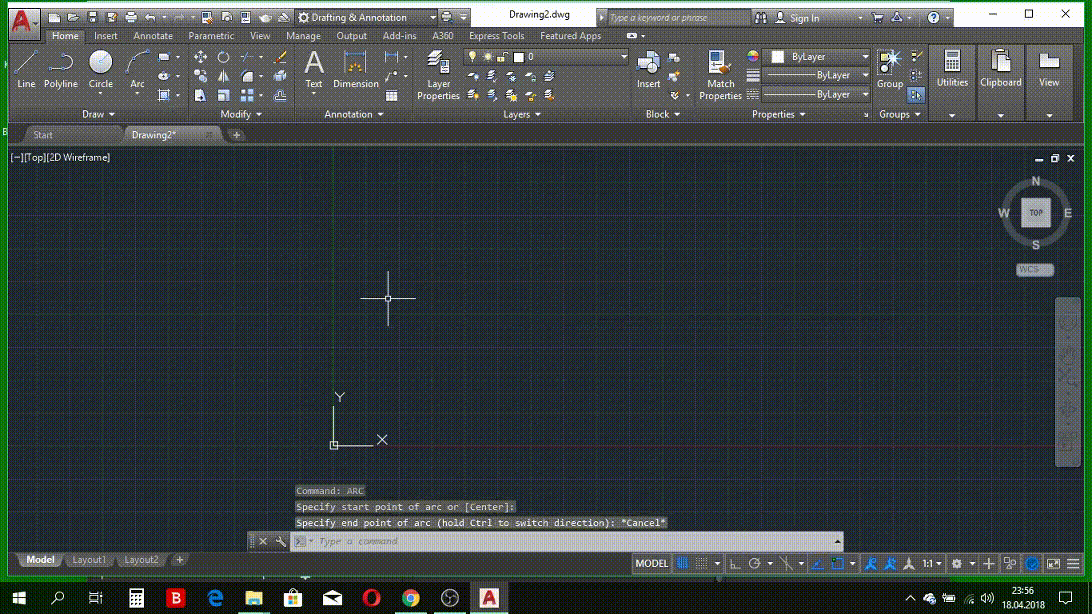This screenshot has height=614, width=1092.
Task: Click the WCS coordinate system button
Action: (x=1034, y=269)
